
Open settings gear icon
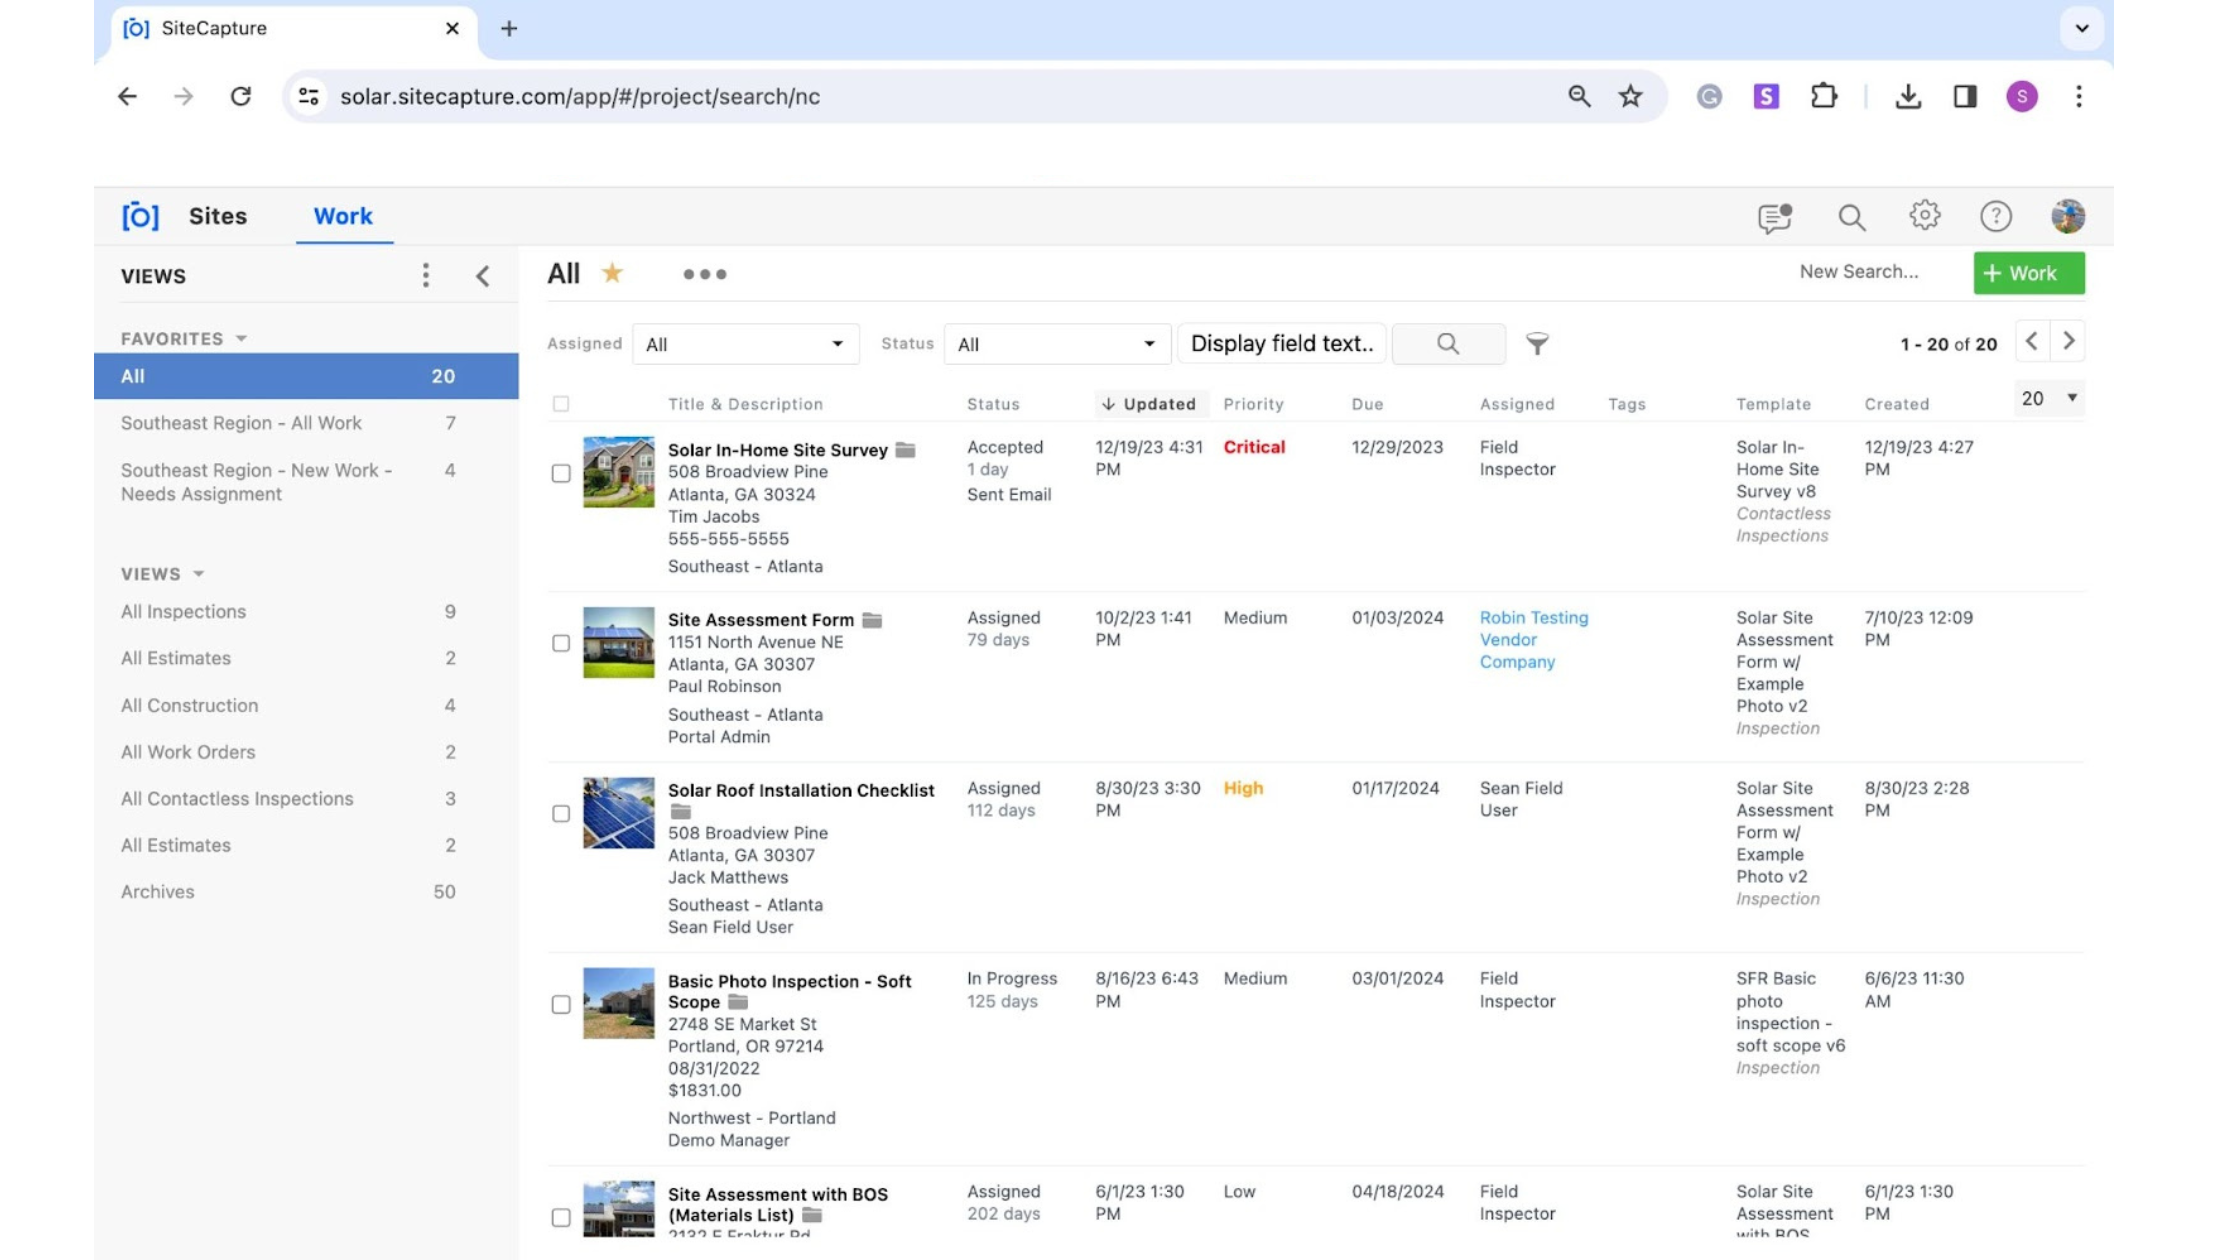pyautogui.click(x=1924, y=216)
